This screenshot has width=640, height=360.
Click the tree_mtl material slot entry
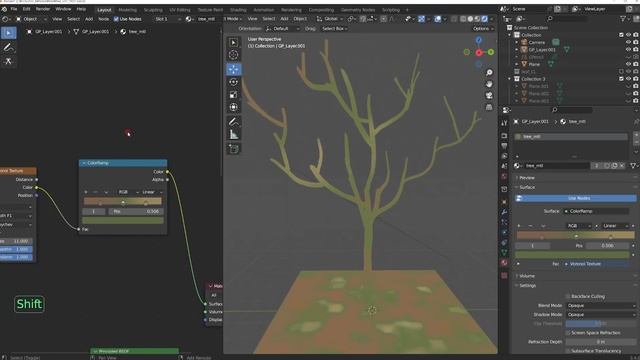click(x=571, y=137)
